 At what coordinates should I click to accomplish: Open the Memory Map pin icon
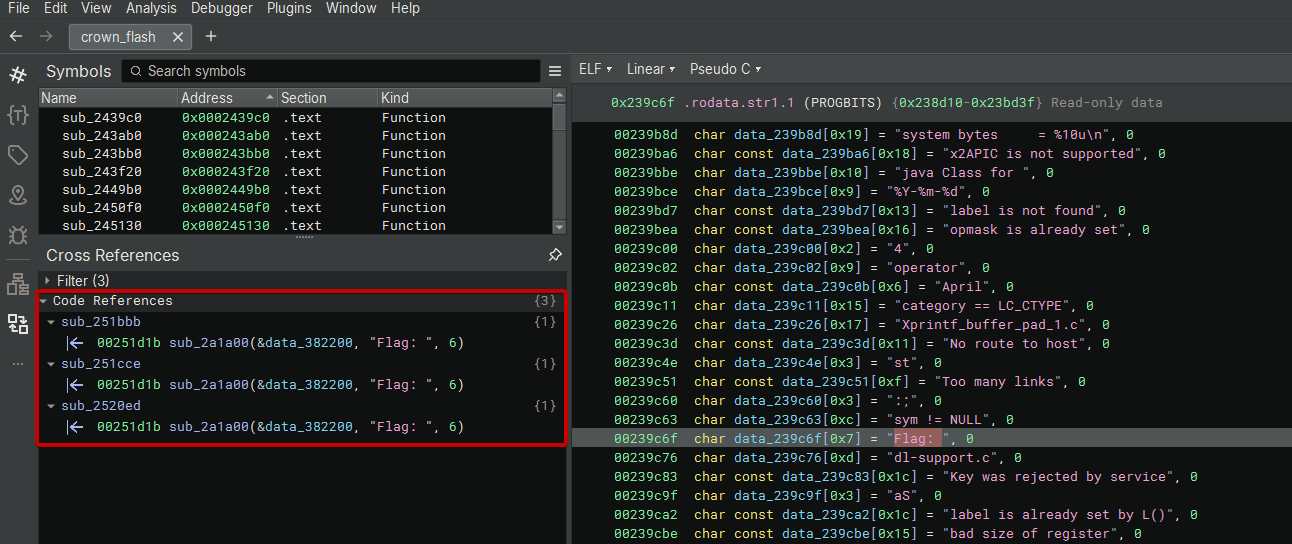pos(17,195)
